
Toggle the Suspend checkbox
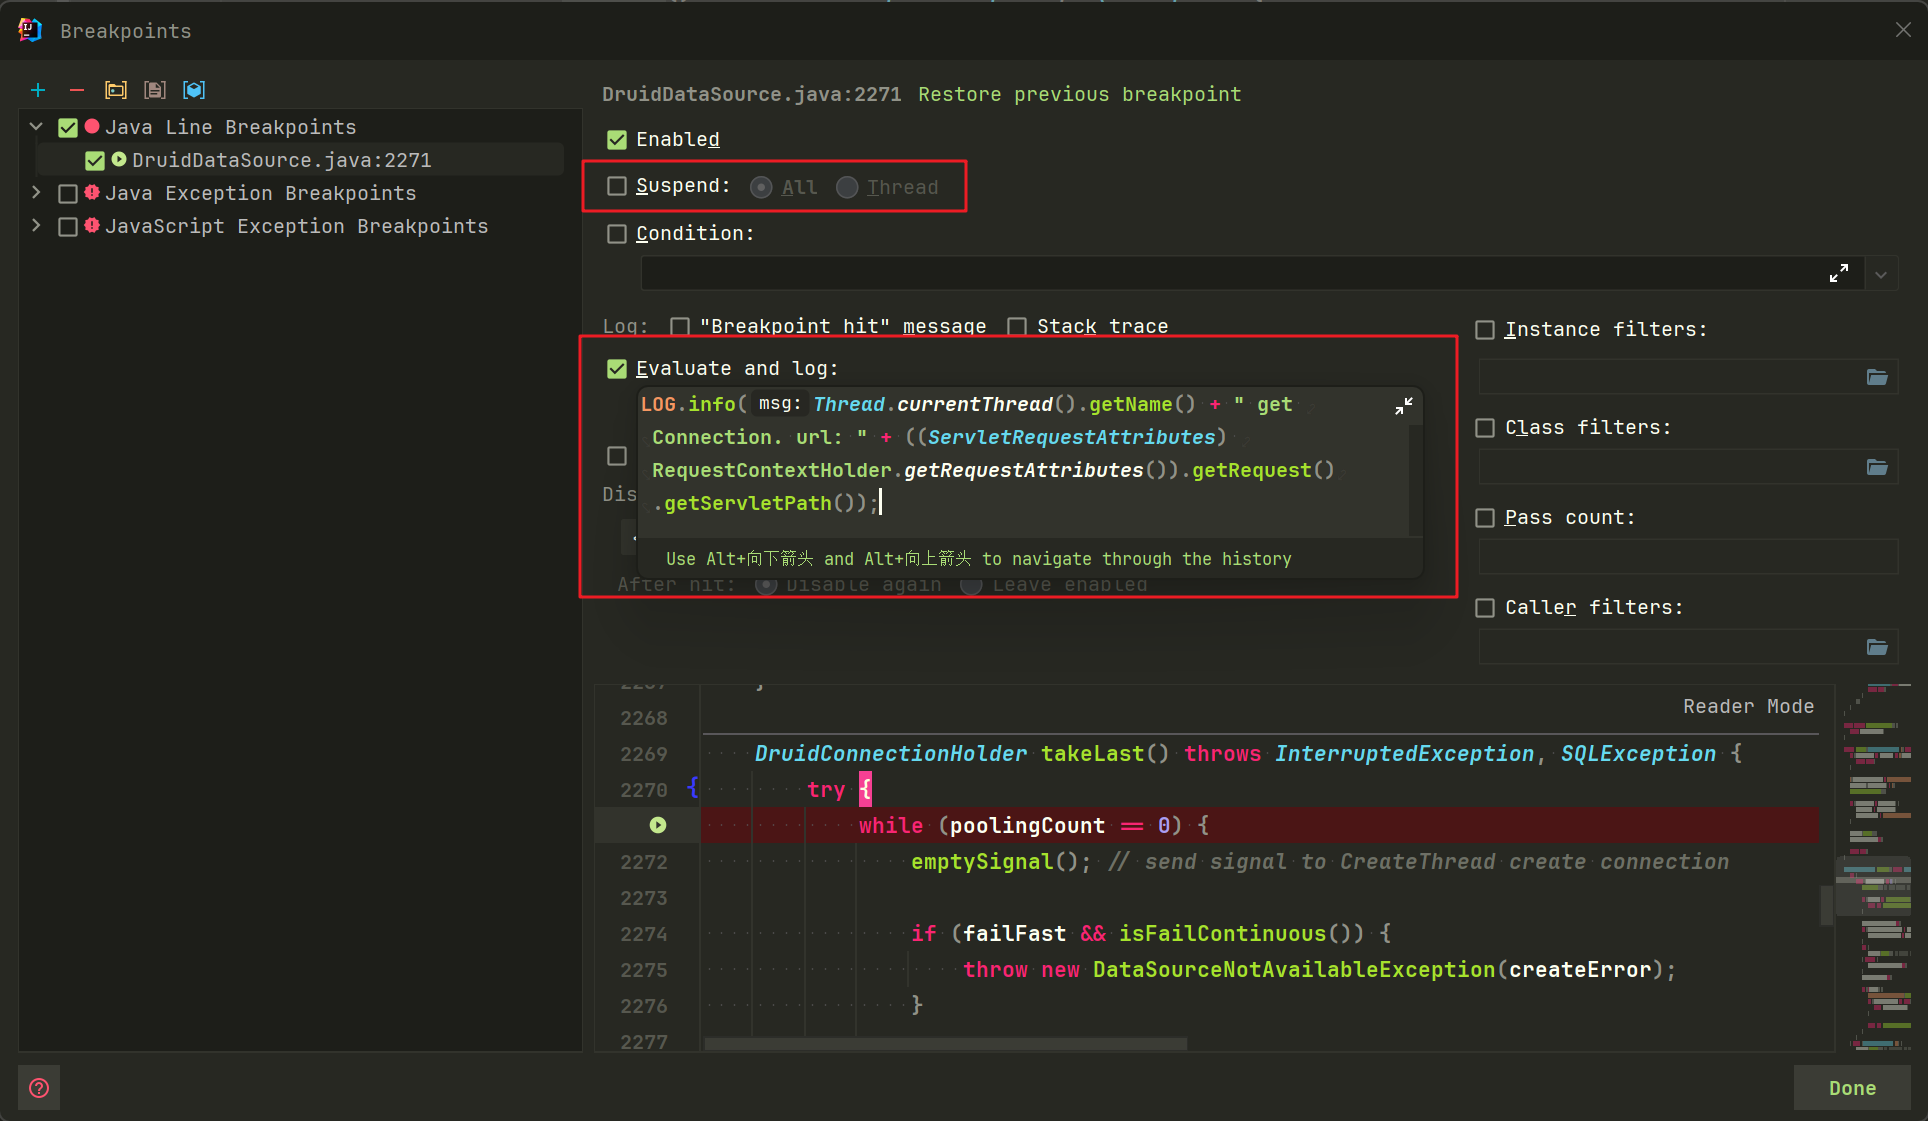(x=617, y=186)
